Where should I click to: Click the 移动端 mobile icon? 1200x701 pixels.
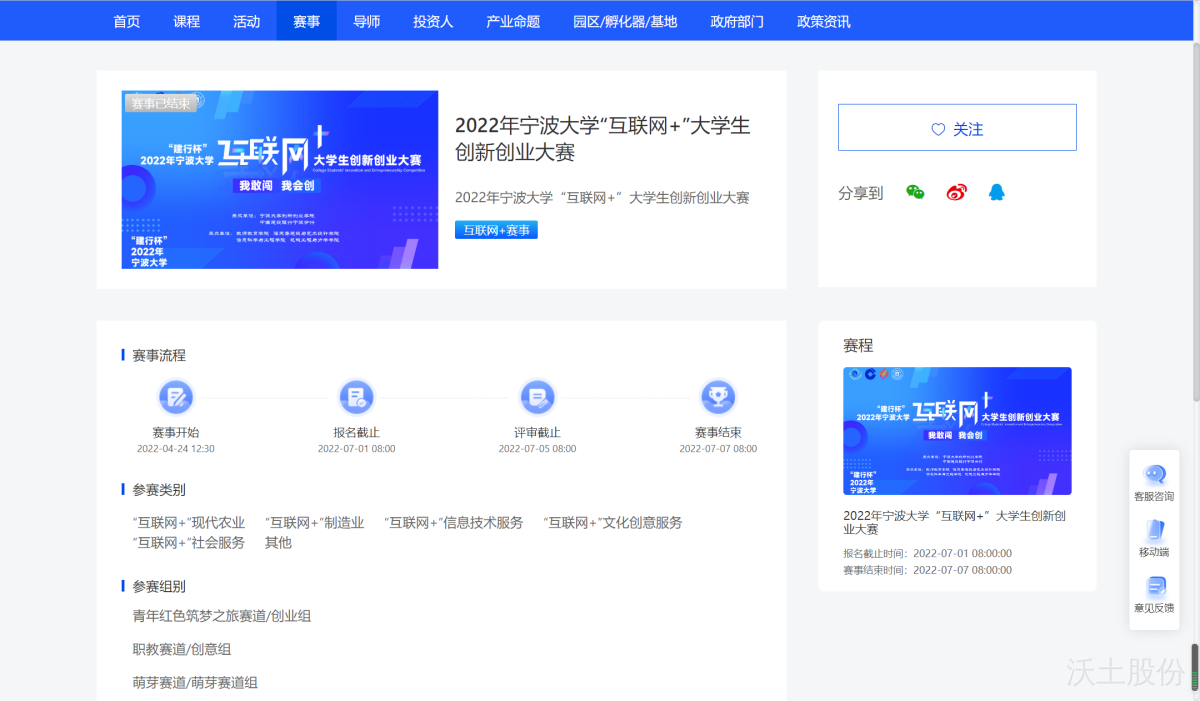pyautogui.click(x=1154, y=531)
